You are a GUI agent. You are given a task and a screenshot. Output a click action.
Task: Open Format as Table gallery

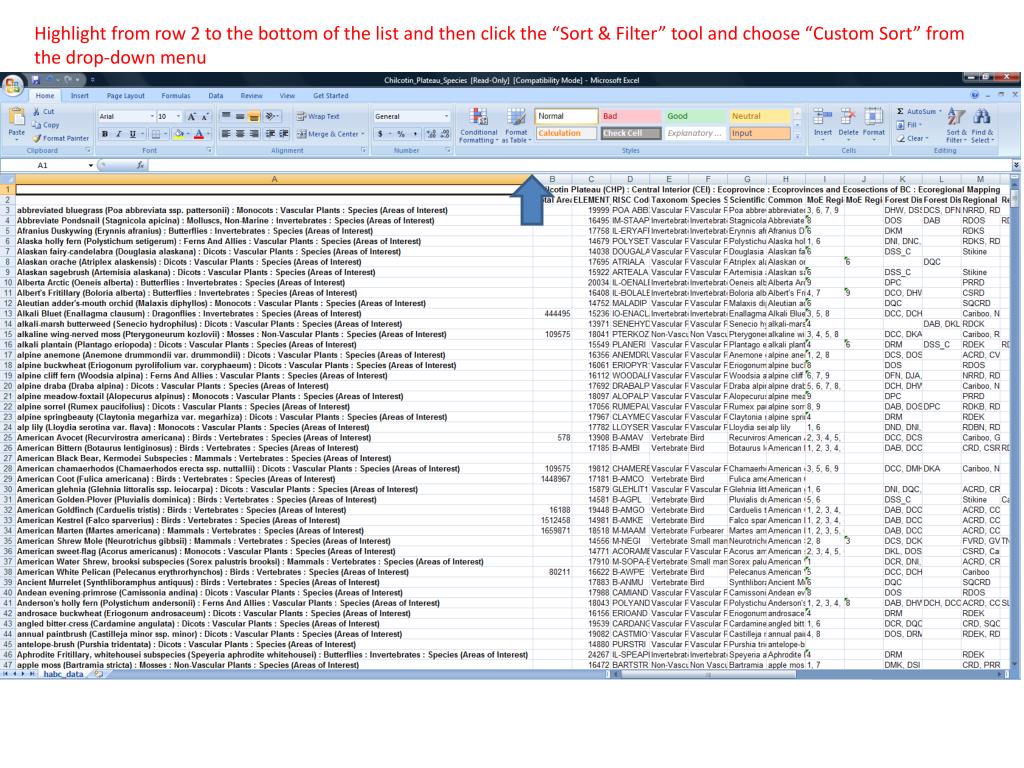pyautogui.click(x=516, y=126)
